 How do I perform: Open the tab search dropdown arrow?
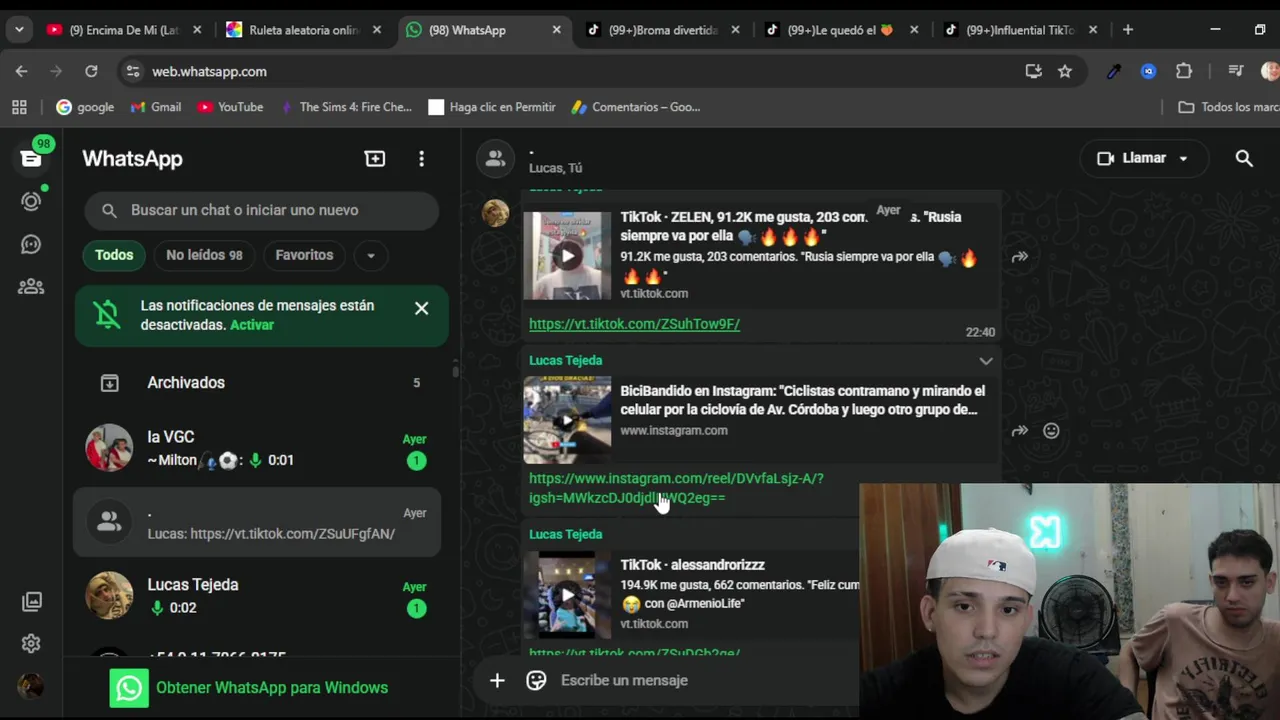click(x=19, y=30)
